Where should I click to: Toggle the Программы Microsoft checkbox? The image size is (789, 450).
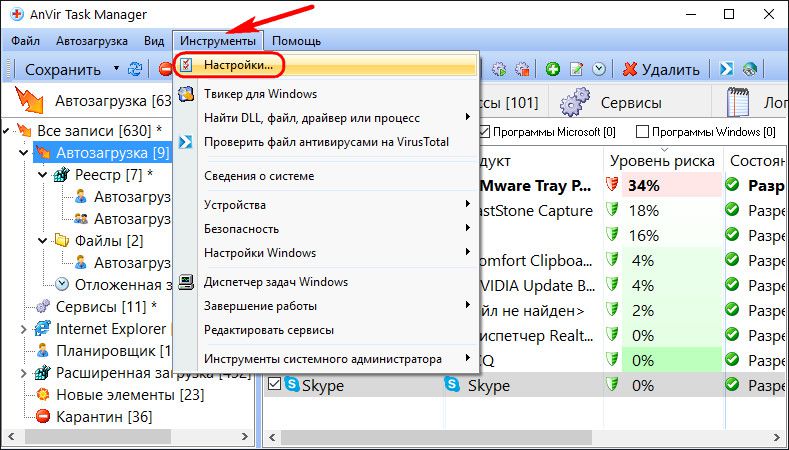pos(486,132)
